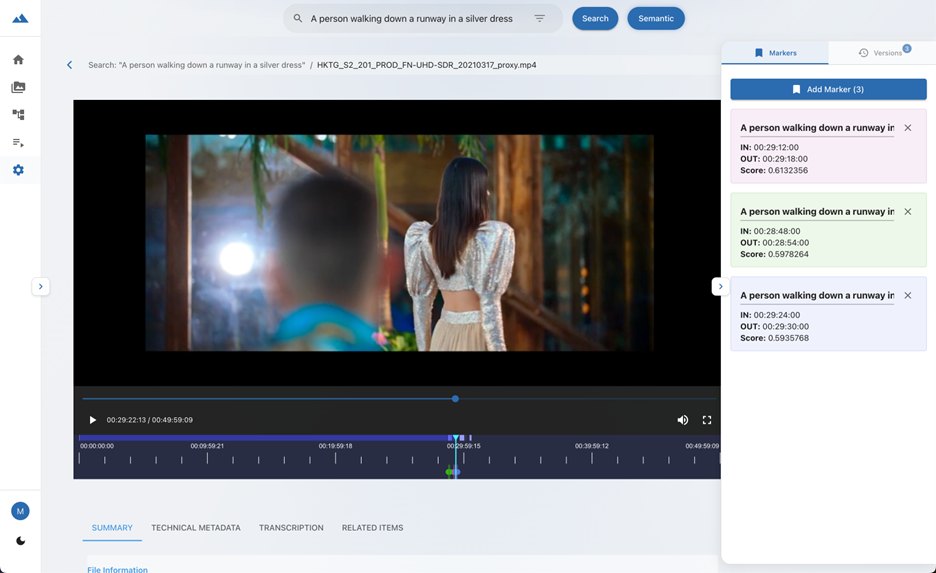Open Settings gear in sidebar
936x573 pixels.
[18, 171]
